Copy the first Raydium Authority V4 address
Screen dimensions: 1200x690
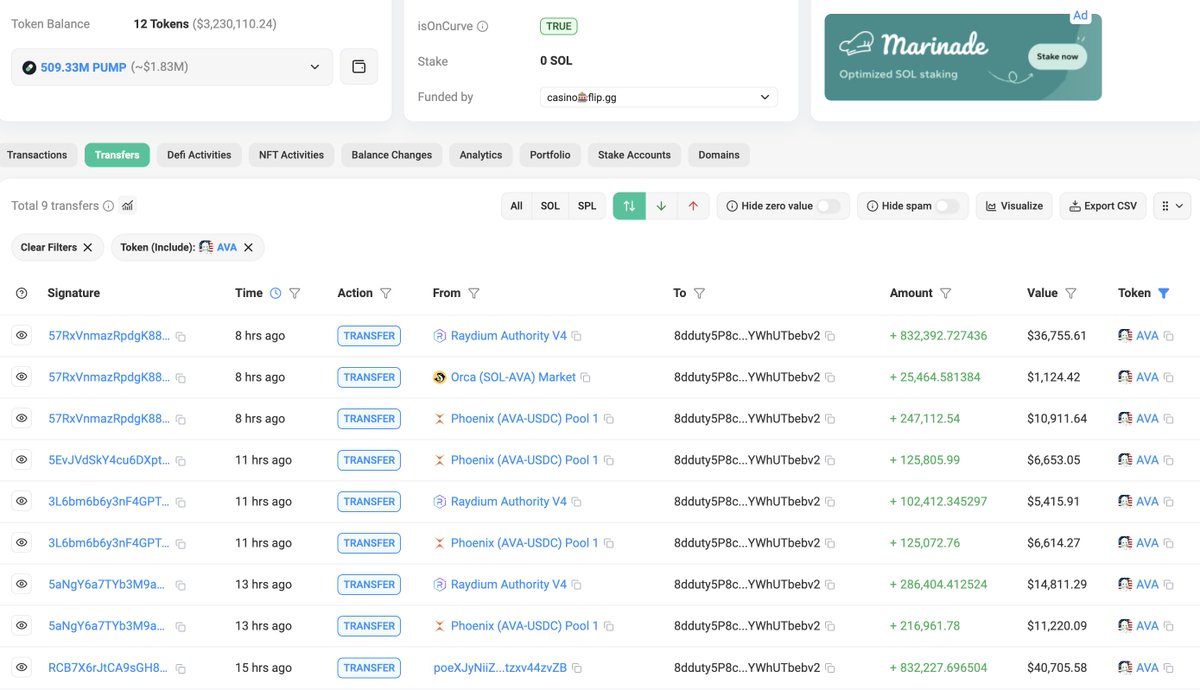[577, 336]
